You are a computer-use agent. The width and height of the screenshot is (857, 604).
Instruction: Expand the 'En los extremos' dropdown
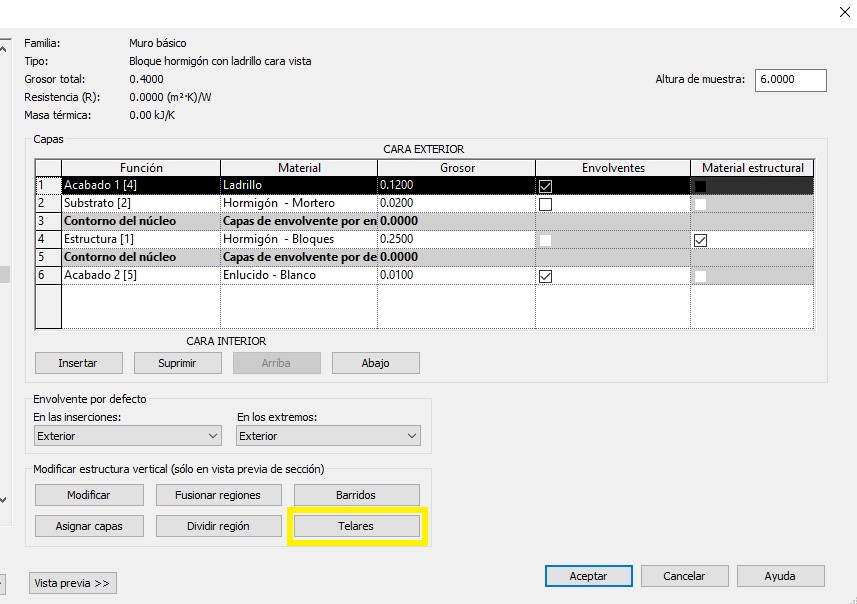(329, 436)
